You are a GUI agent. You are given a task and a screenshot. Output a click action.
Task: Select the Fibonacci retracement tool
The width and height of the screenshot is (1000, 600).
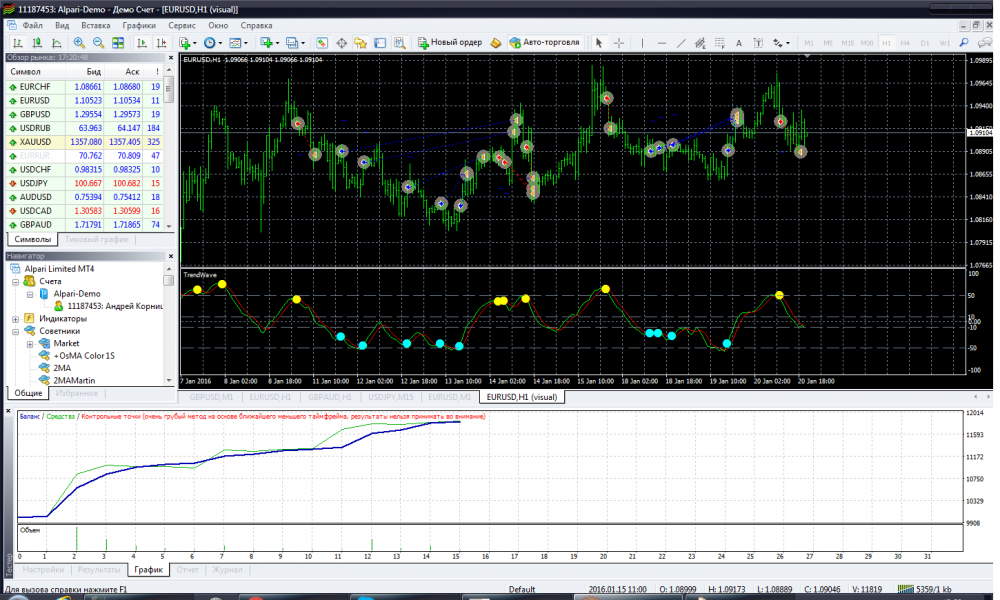click(719, 43)
